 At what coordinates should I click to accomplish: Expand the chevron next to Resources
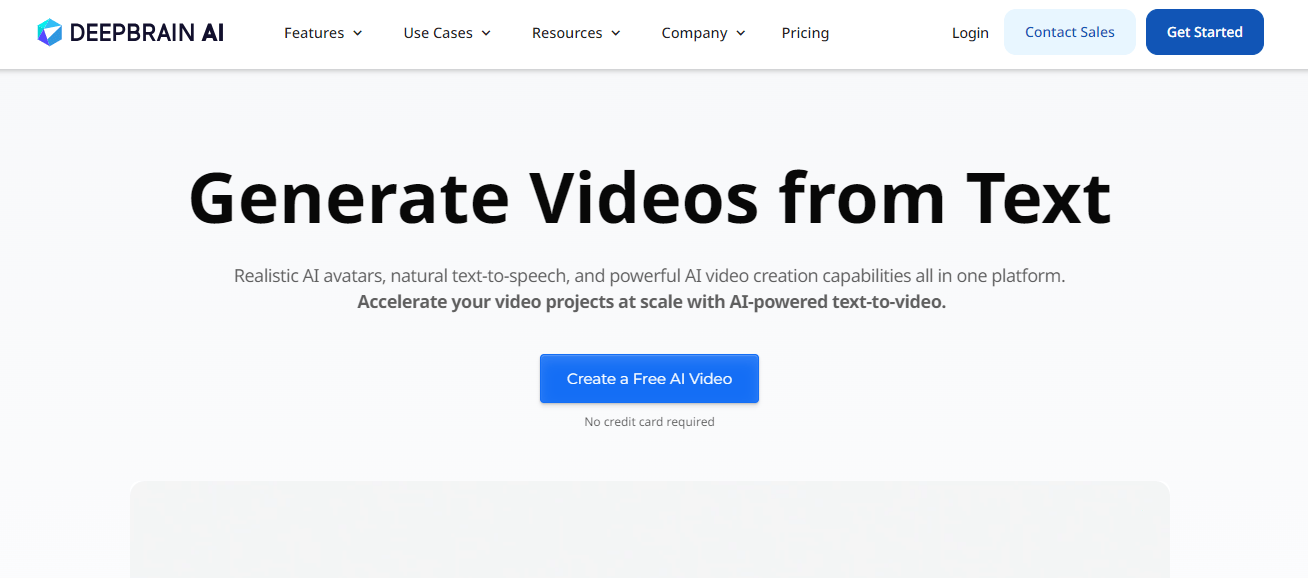point(616,33)
